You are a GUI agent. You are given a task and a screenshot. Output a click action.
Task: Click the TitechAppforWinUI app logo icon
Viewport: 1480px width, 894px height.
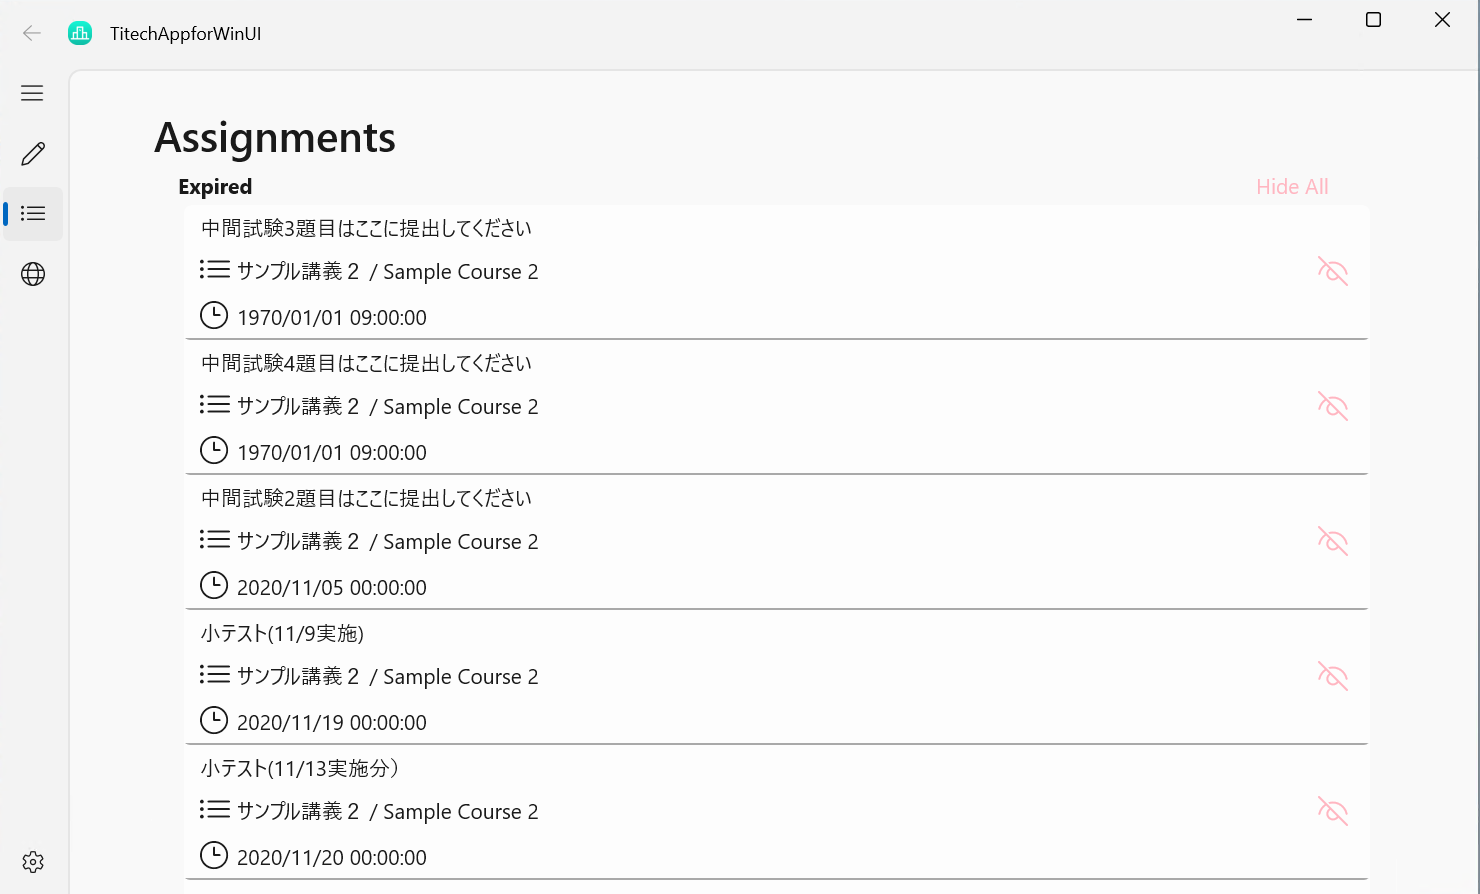pyautogui.click(x=80, y=33)
